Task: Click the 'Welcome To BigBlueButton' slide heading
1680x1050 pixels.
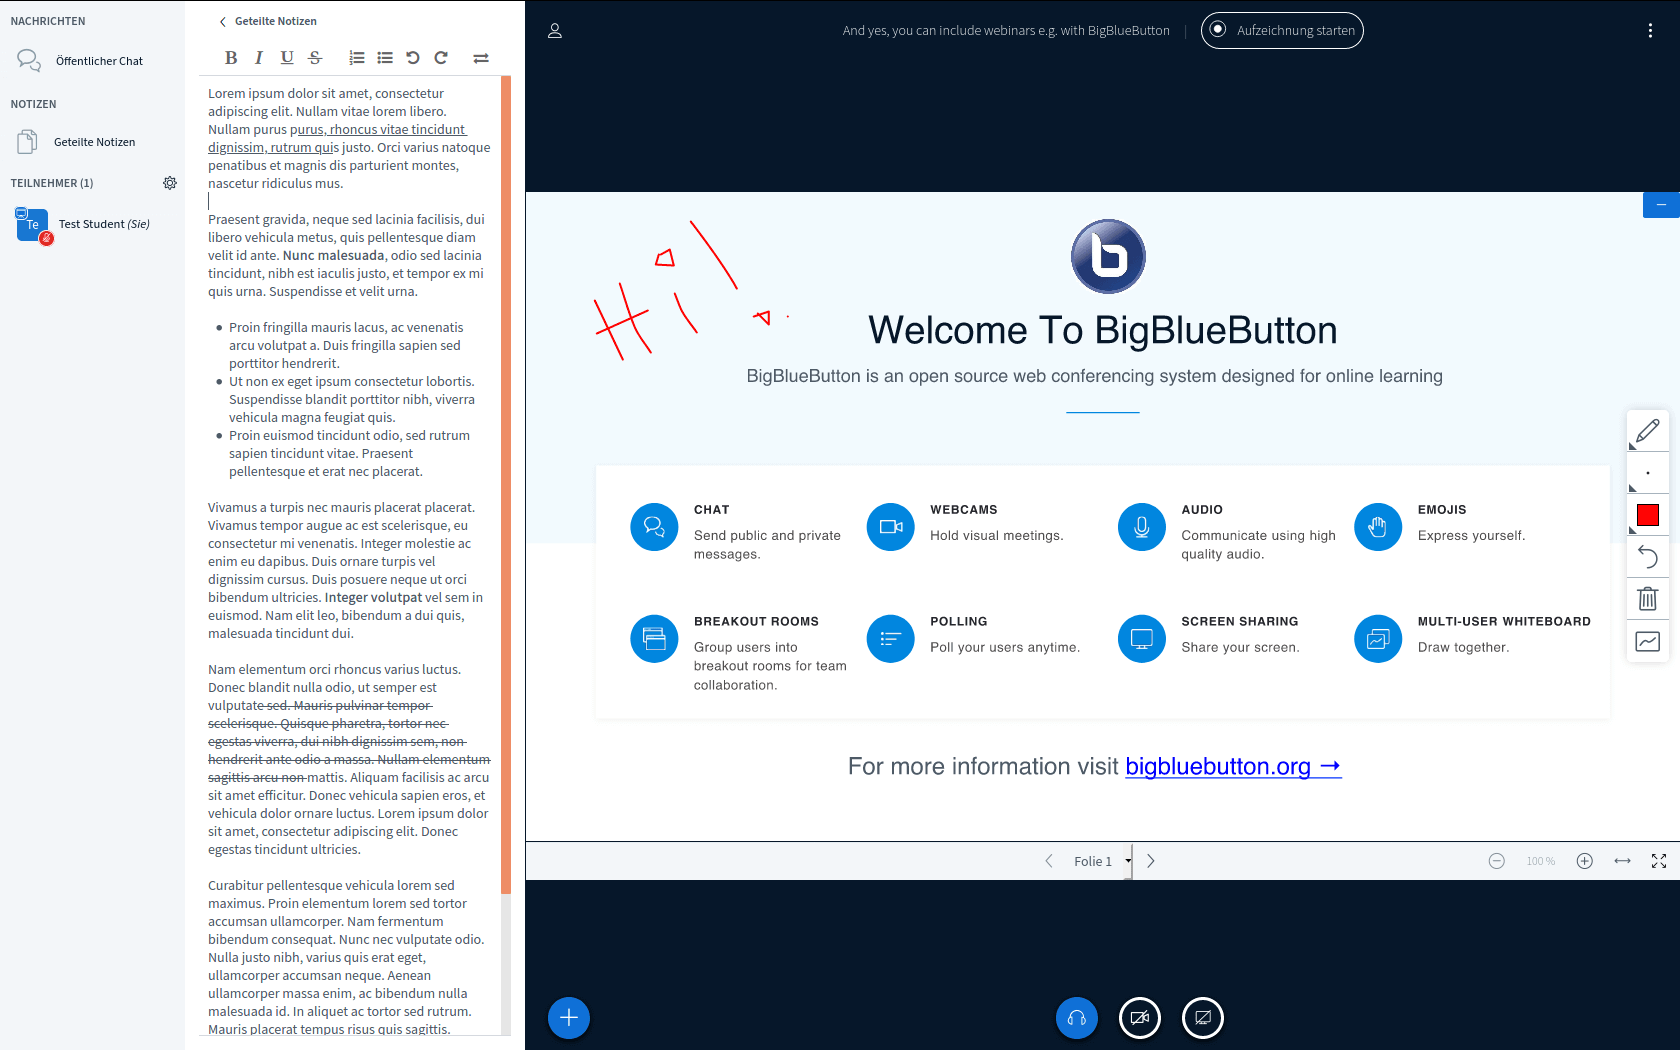Action: click(x=1103, y=330)
